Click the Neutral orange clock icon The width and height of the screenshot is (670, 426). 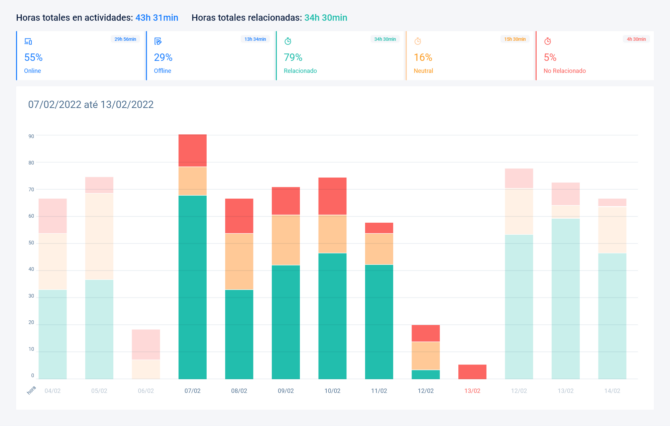coord(418,41)
